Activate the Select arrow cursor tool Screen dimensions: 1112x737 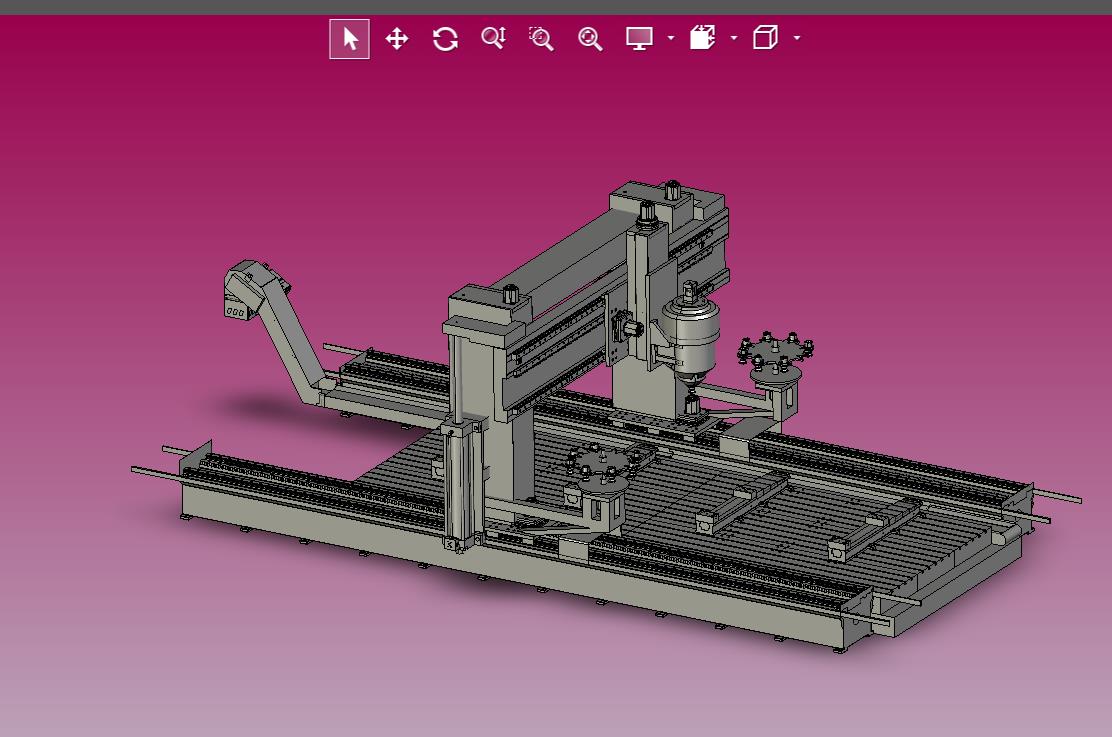(350, 39)
